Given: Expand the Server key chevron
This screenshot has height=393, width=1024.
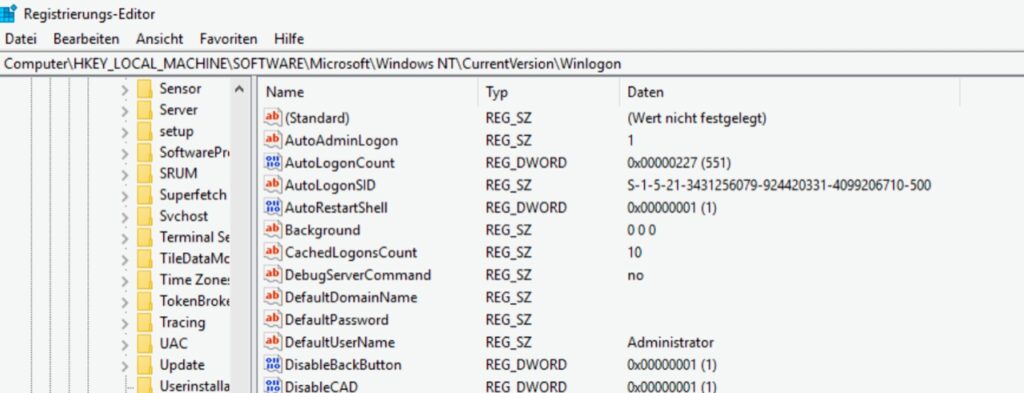Looking at the screenshot, I should click(125, 111).
